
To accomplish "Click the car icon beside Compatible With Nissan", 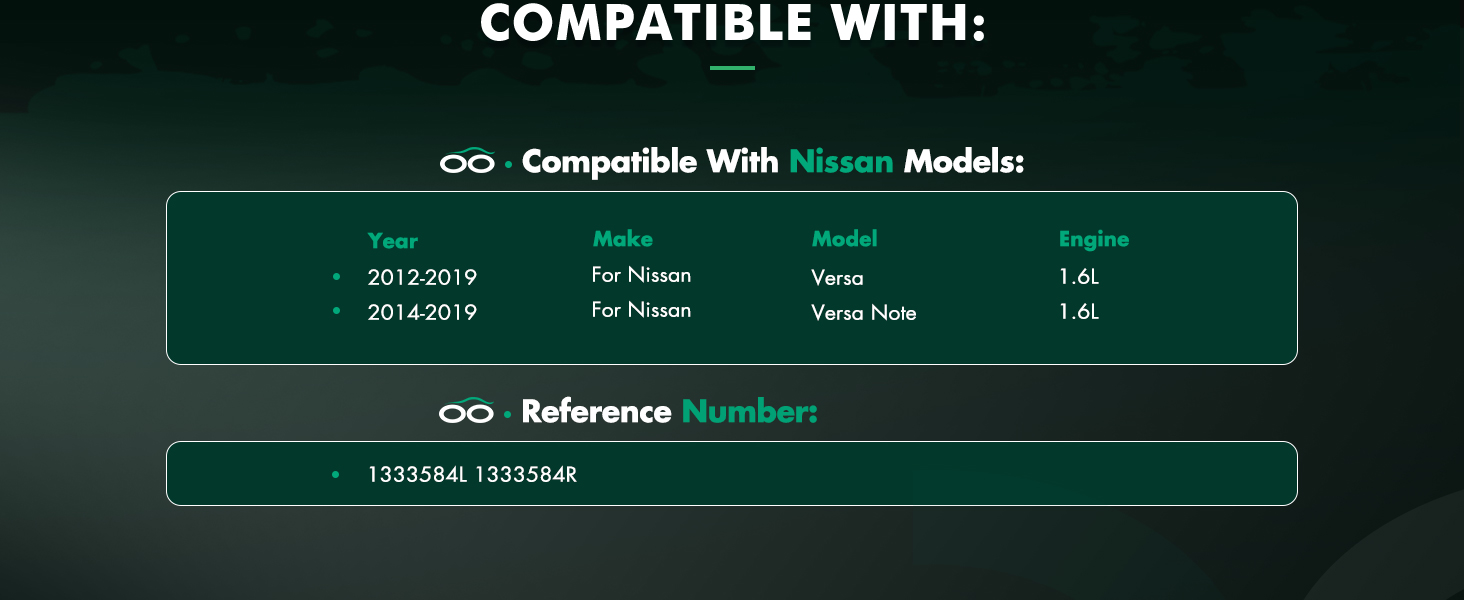I will (467, 161).
